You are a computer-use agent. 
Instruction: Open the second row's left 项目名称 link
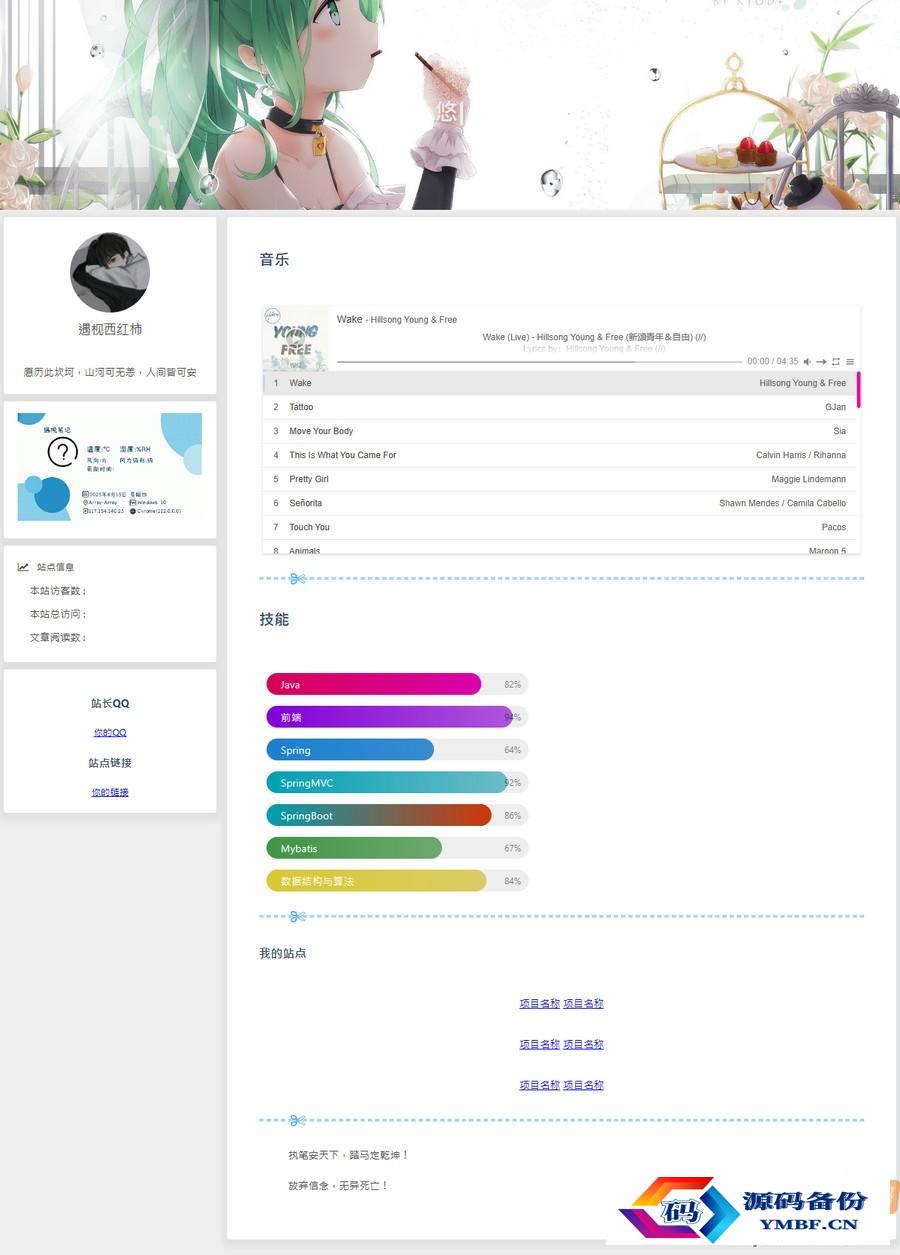pyautogui.click(x=540, y=1044)
